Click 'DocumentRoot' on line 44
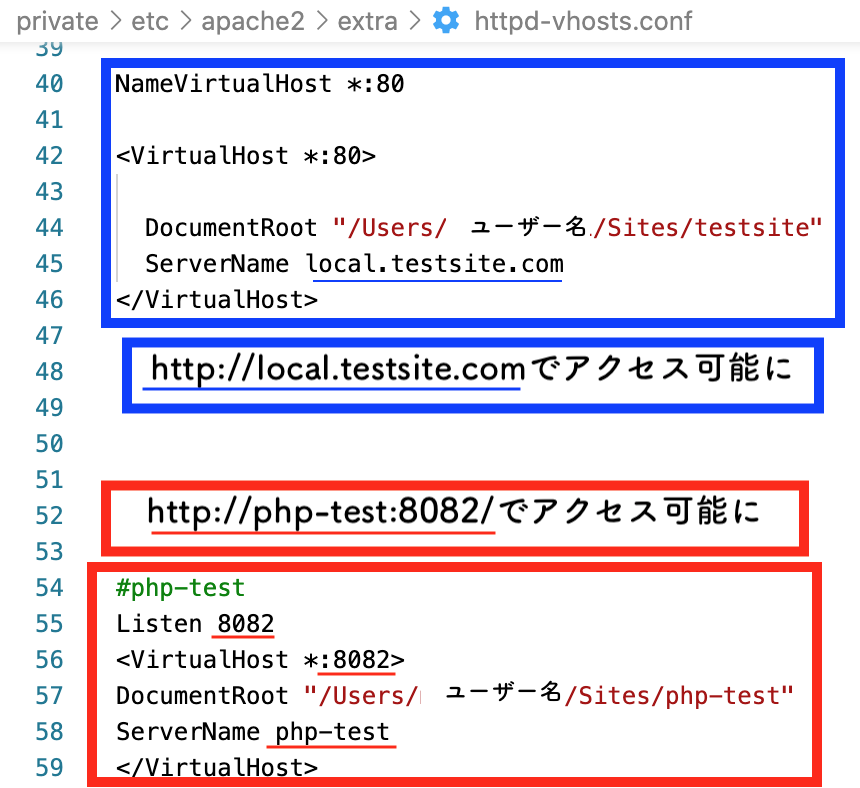Image resolution: width=860 pixels, height=788 pixels. click(231, 228)
